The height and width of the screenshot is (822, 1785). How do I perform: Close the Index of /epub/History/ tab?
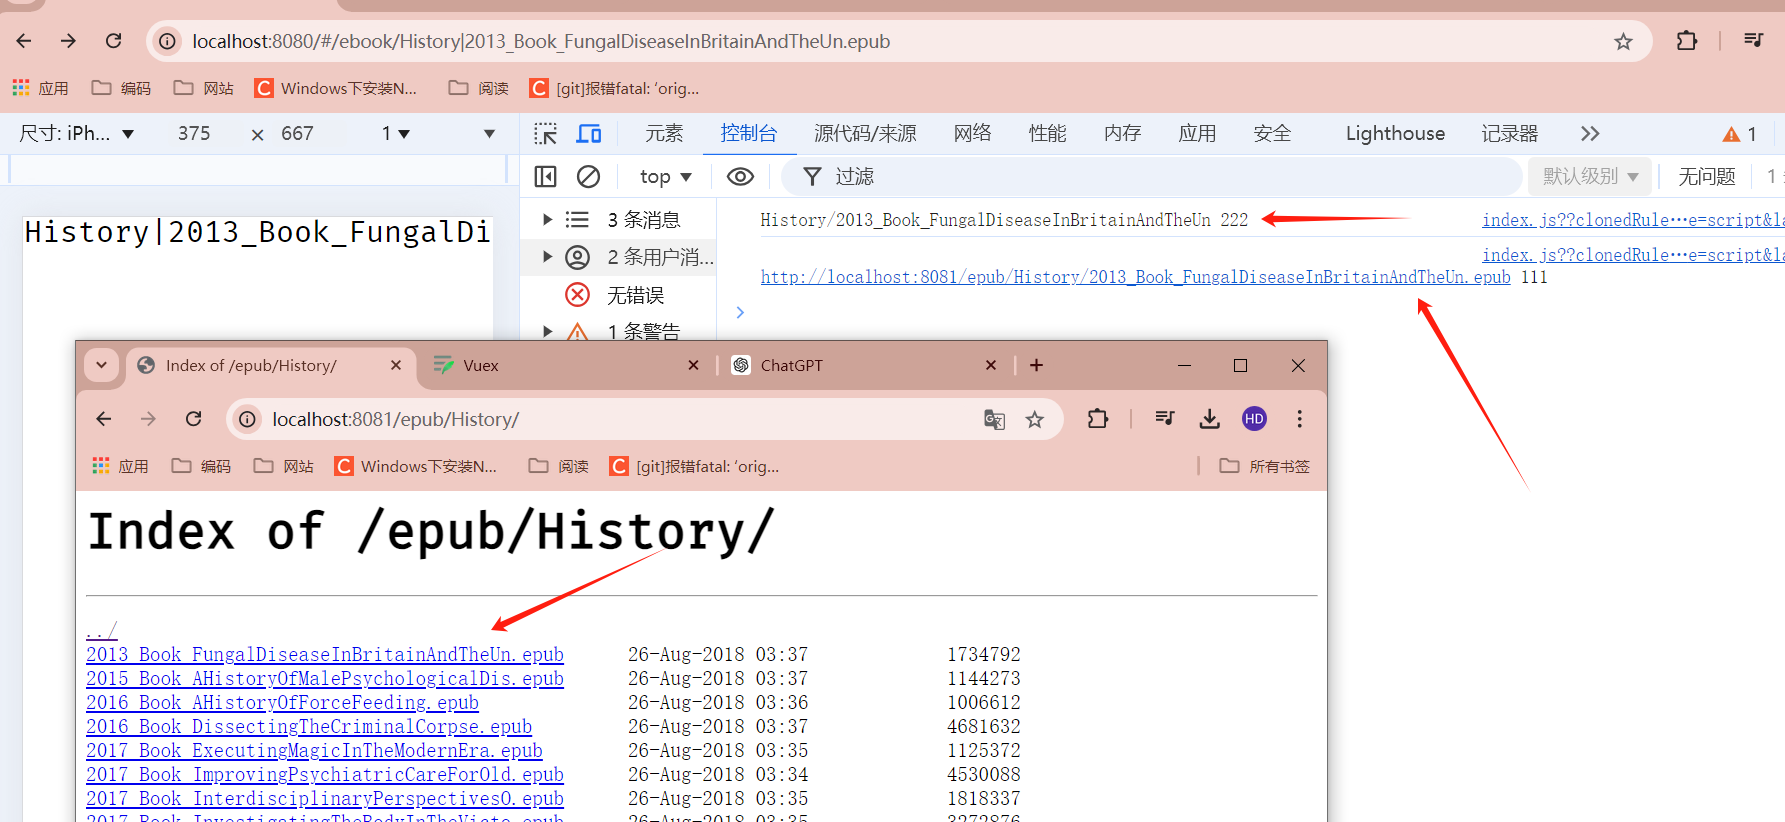click(396, 365)
